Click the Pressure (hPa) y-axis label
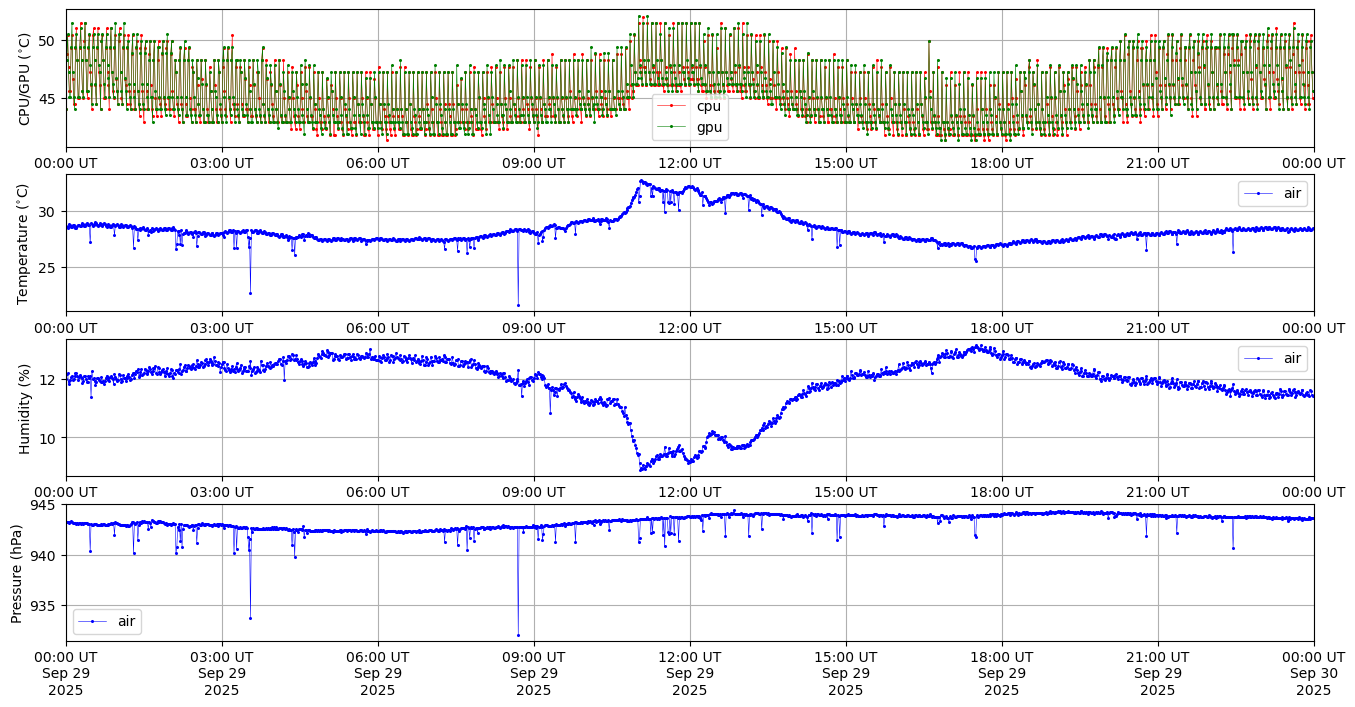The height and width of the screenshot is (707, 1355). click(x=17, y=573)
